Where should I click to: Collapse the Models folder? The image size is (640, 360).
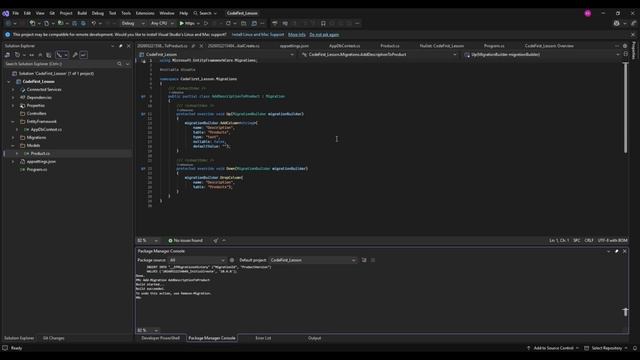coord(13,145)
